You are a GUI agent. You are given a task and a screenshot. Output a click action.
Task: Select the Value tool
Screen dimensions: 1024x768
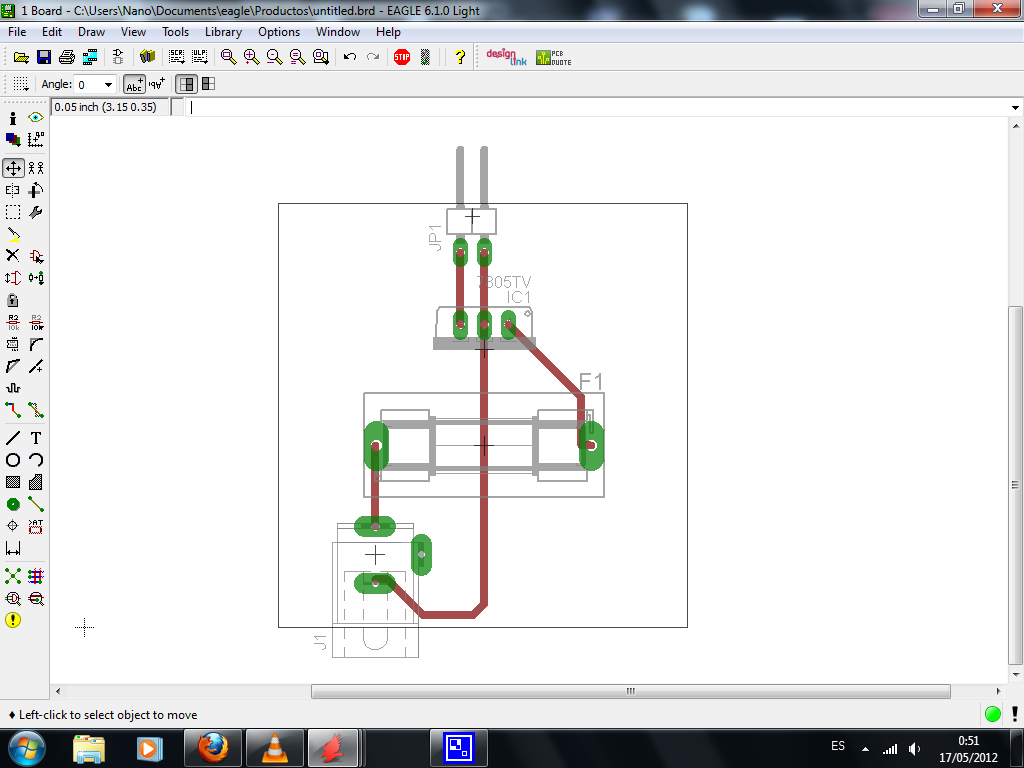pyautogui.click(x=36, y=322)
